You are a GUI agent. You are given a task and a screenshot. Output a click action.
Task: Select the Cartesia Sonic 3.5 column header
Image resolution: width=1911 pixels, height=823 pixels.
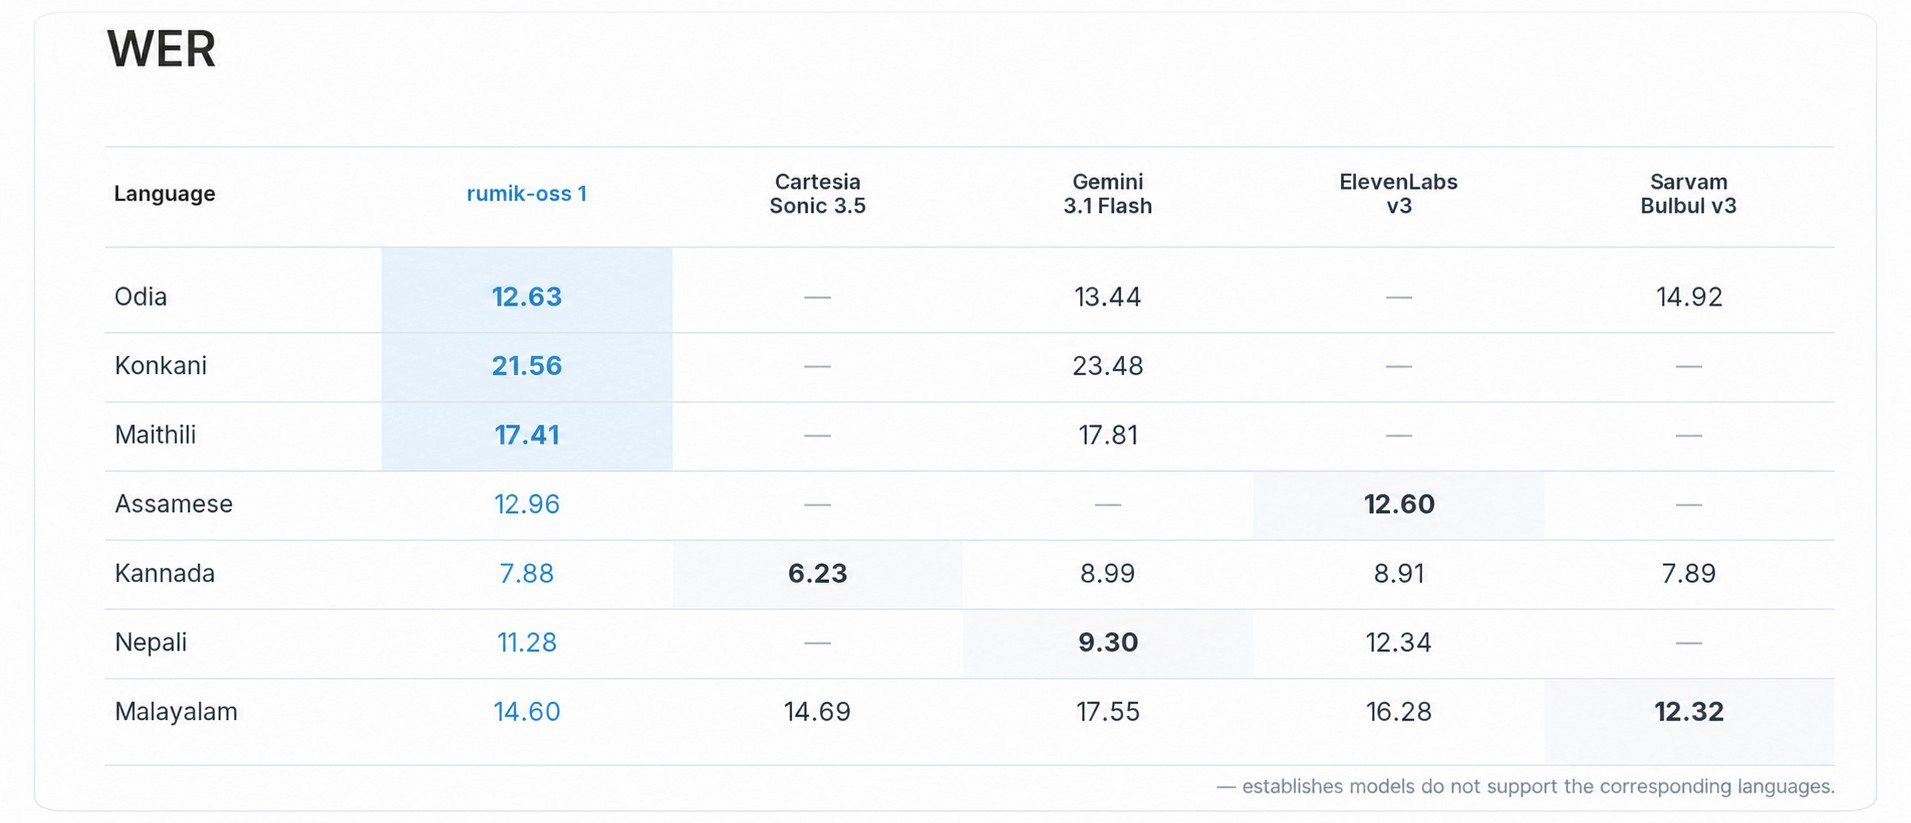[817, 194]
